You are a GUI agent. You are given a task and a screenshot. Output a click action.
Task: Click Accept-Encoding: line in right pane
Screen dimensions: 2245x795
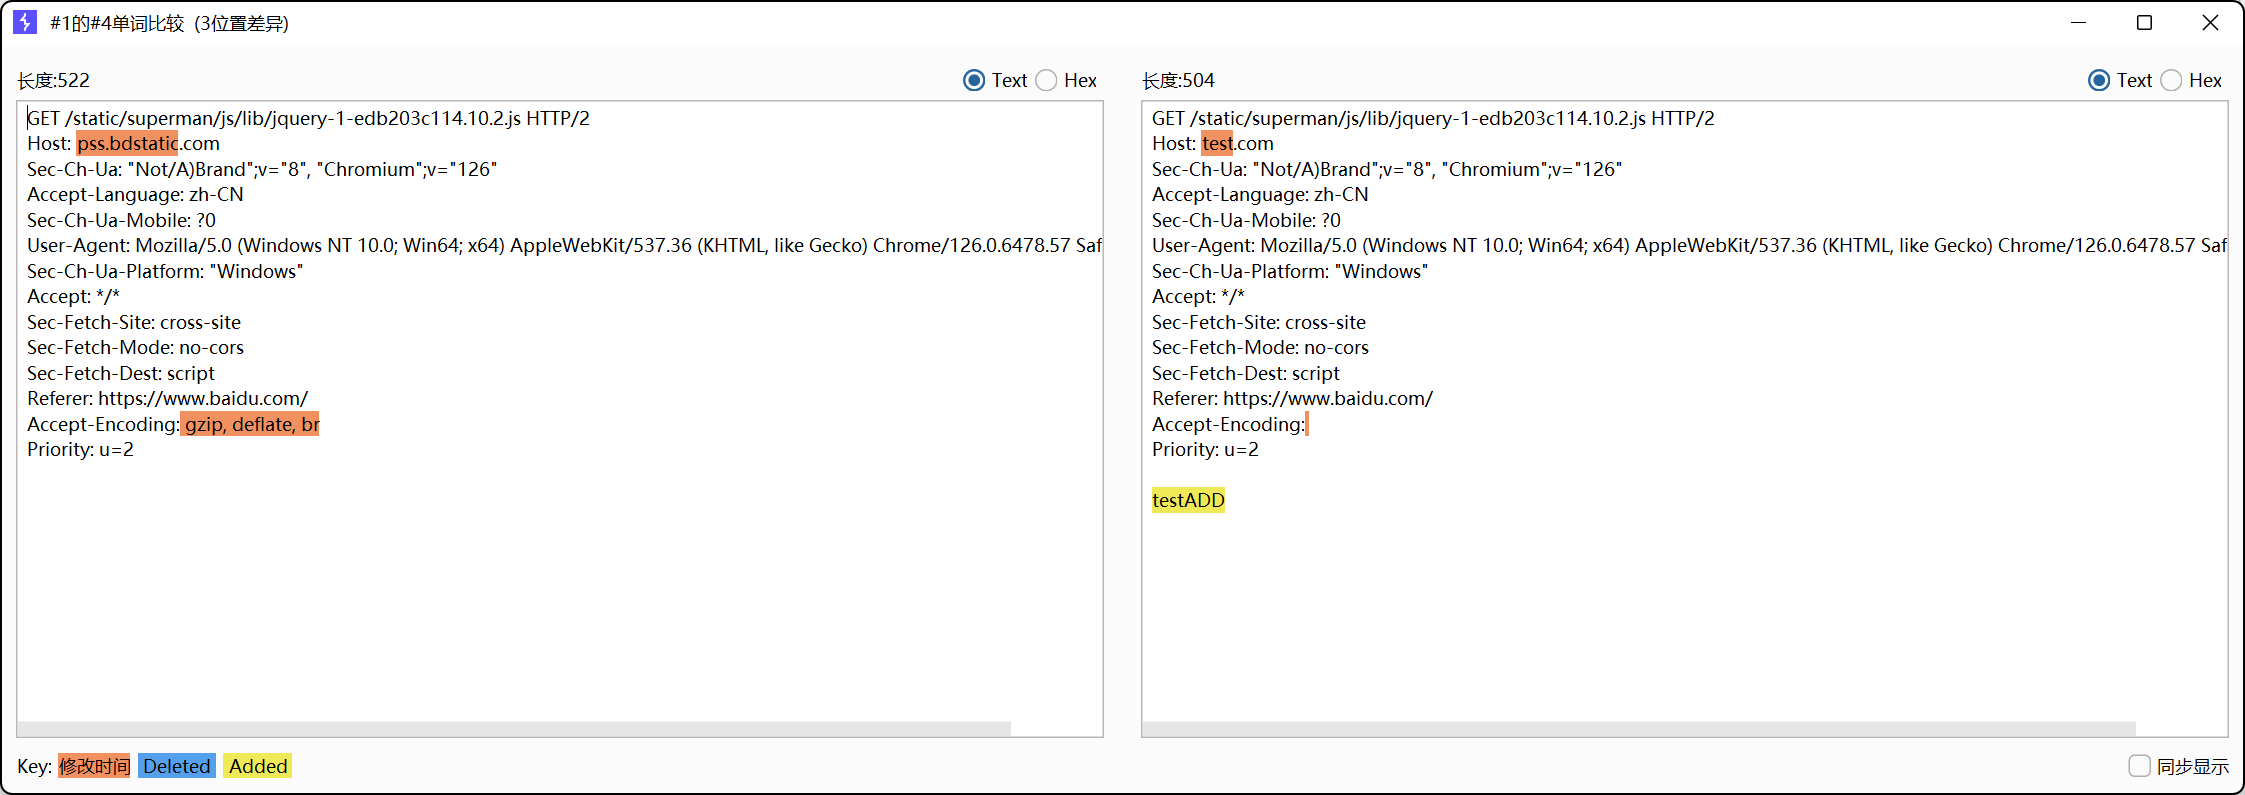pos(1229,424)
